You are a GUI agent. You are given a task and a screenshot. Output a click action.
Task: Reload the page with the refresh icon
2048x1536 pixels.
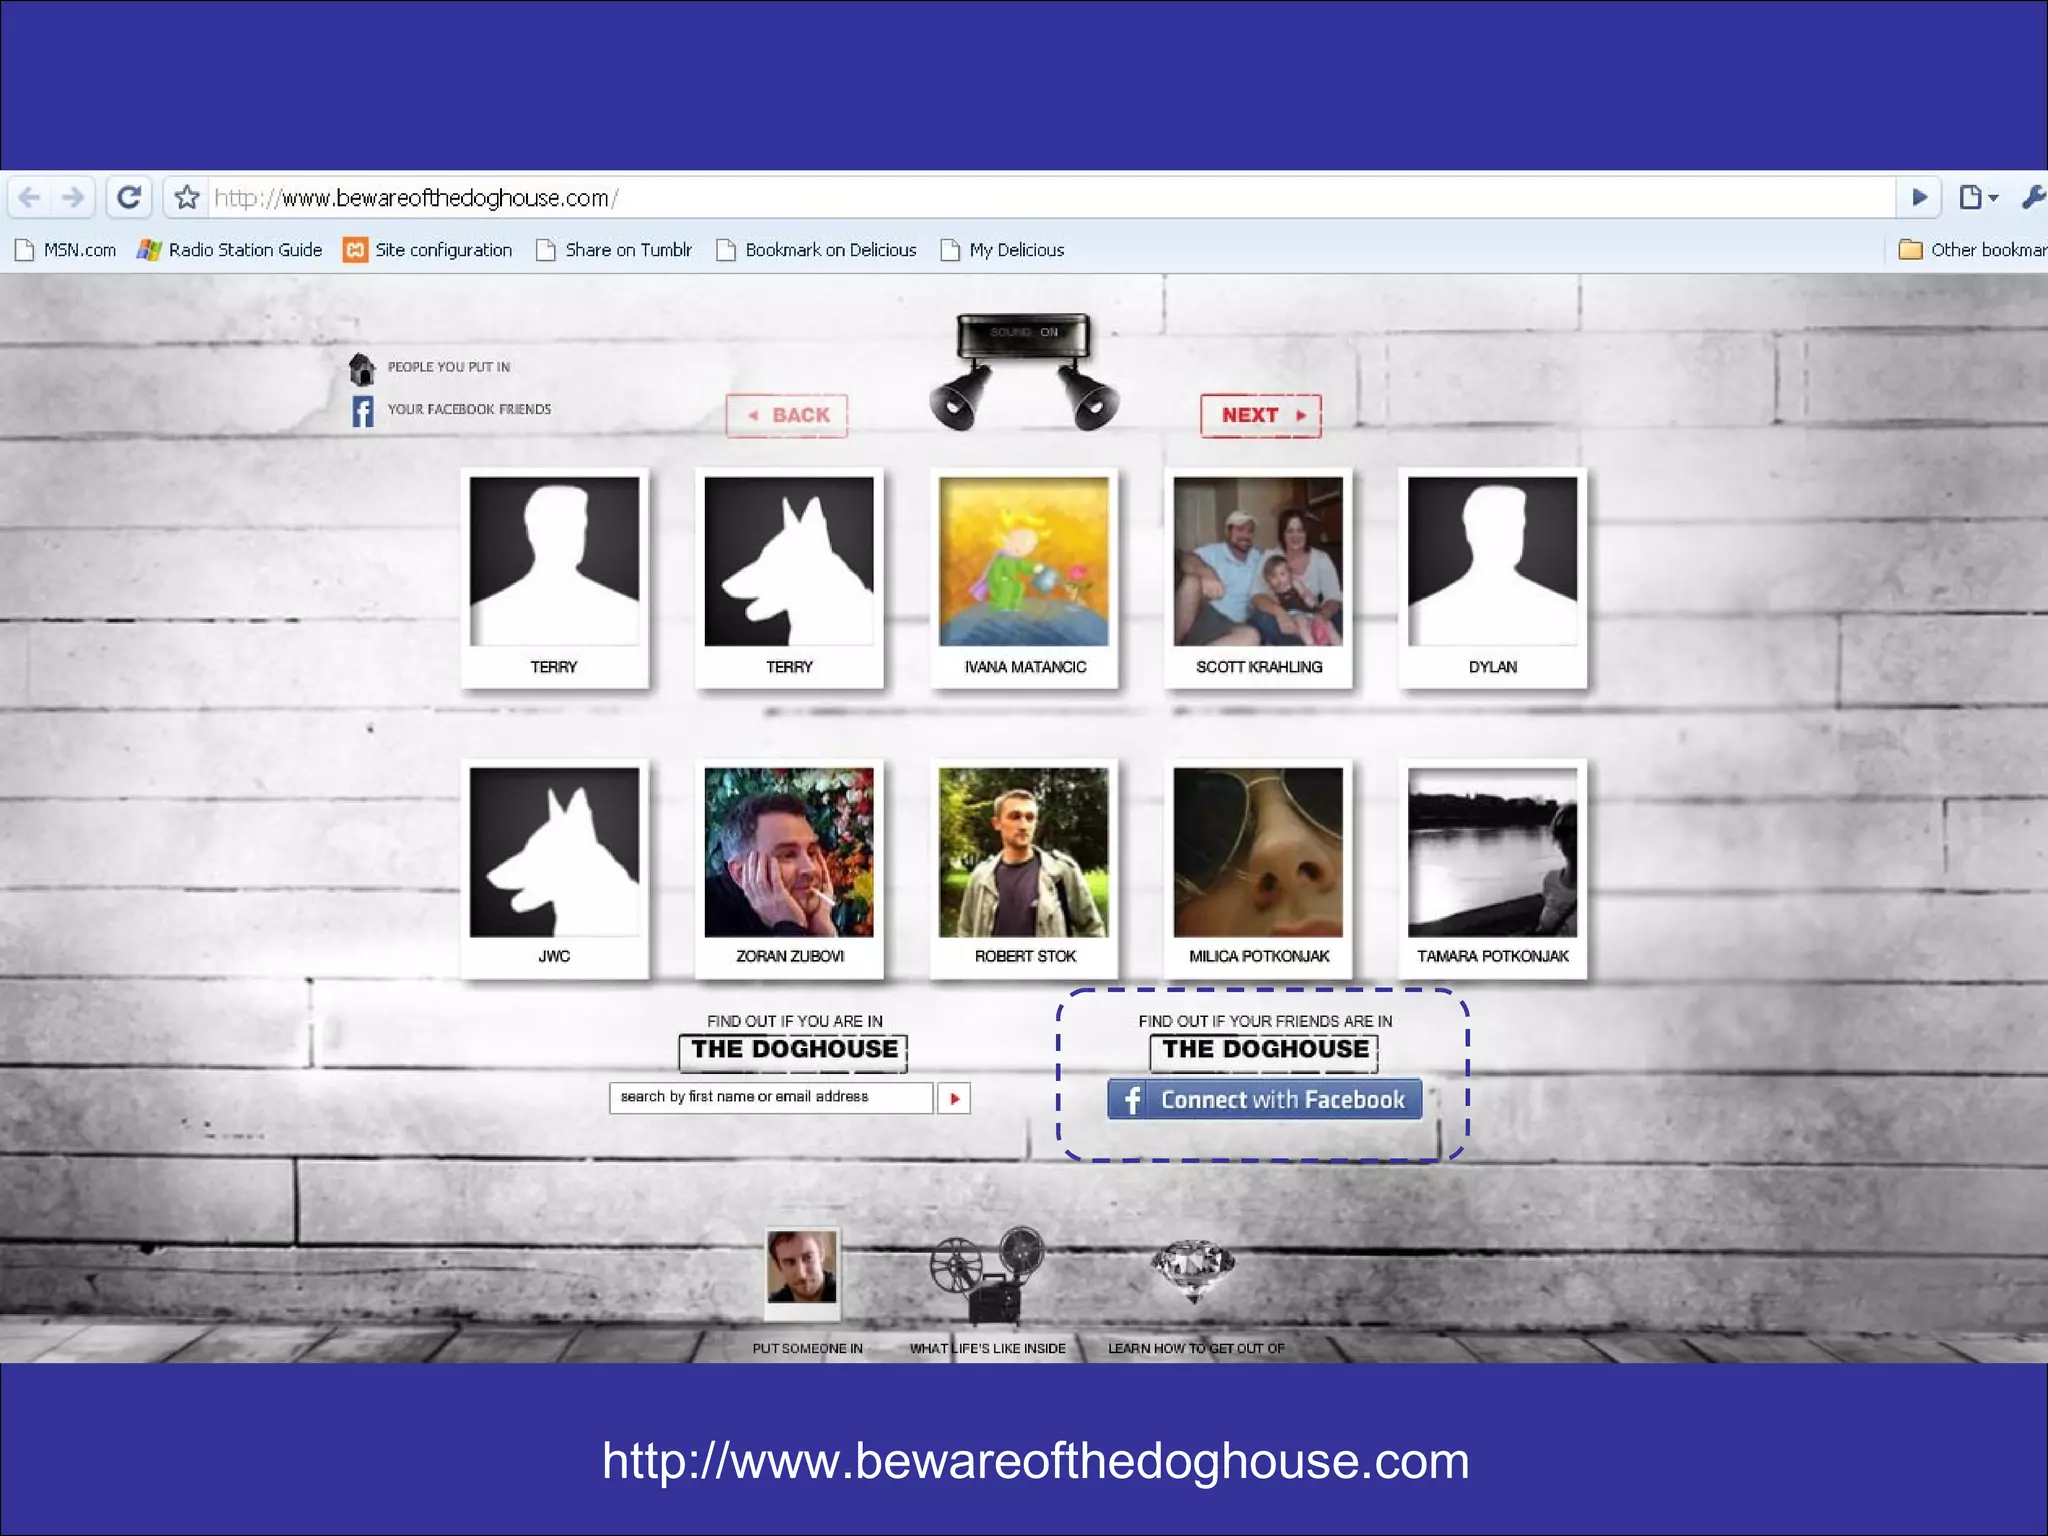click(129, 198)
